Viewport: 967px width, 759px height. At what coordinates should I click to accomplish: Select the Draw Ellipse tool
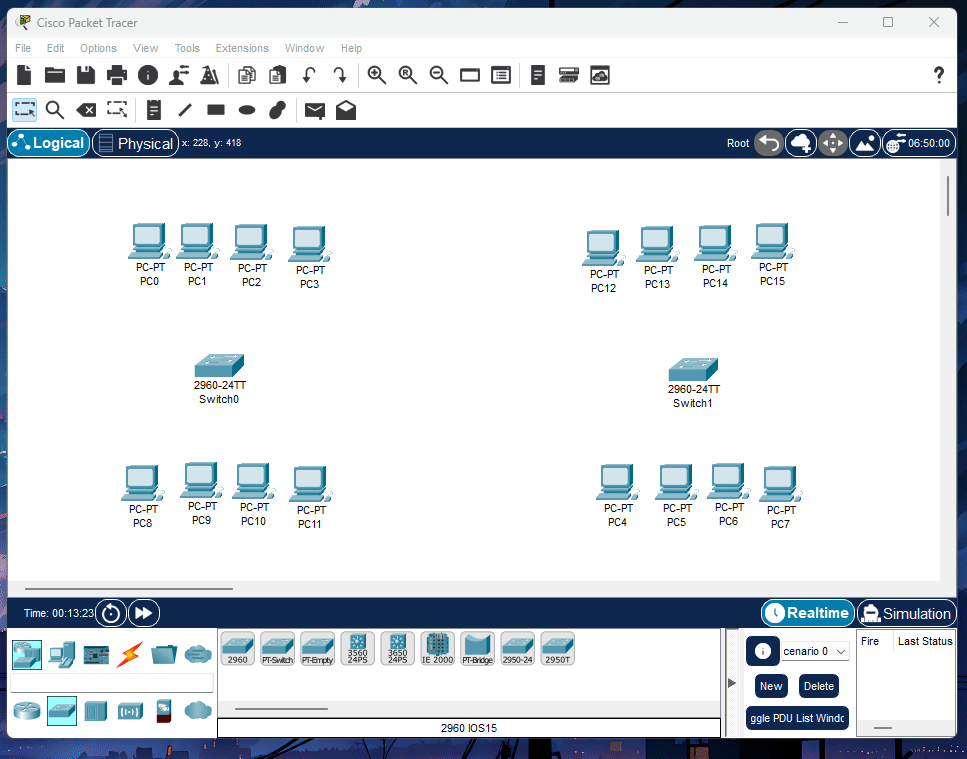pyautogui.click(x=247, y=110)
